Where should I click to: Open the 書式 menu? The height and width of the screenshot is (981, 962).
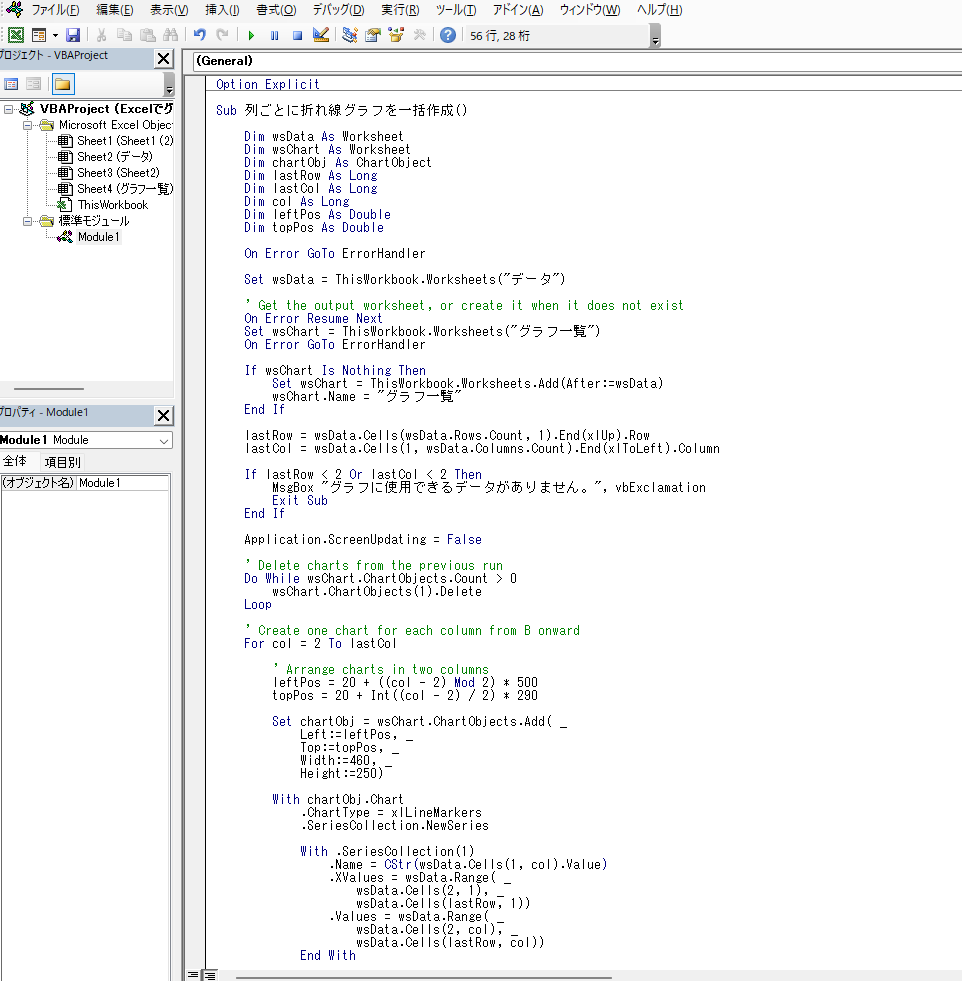(x=276, y=10)
